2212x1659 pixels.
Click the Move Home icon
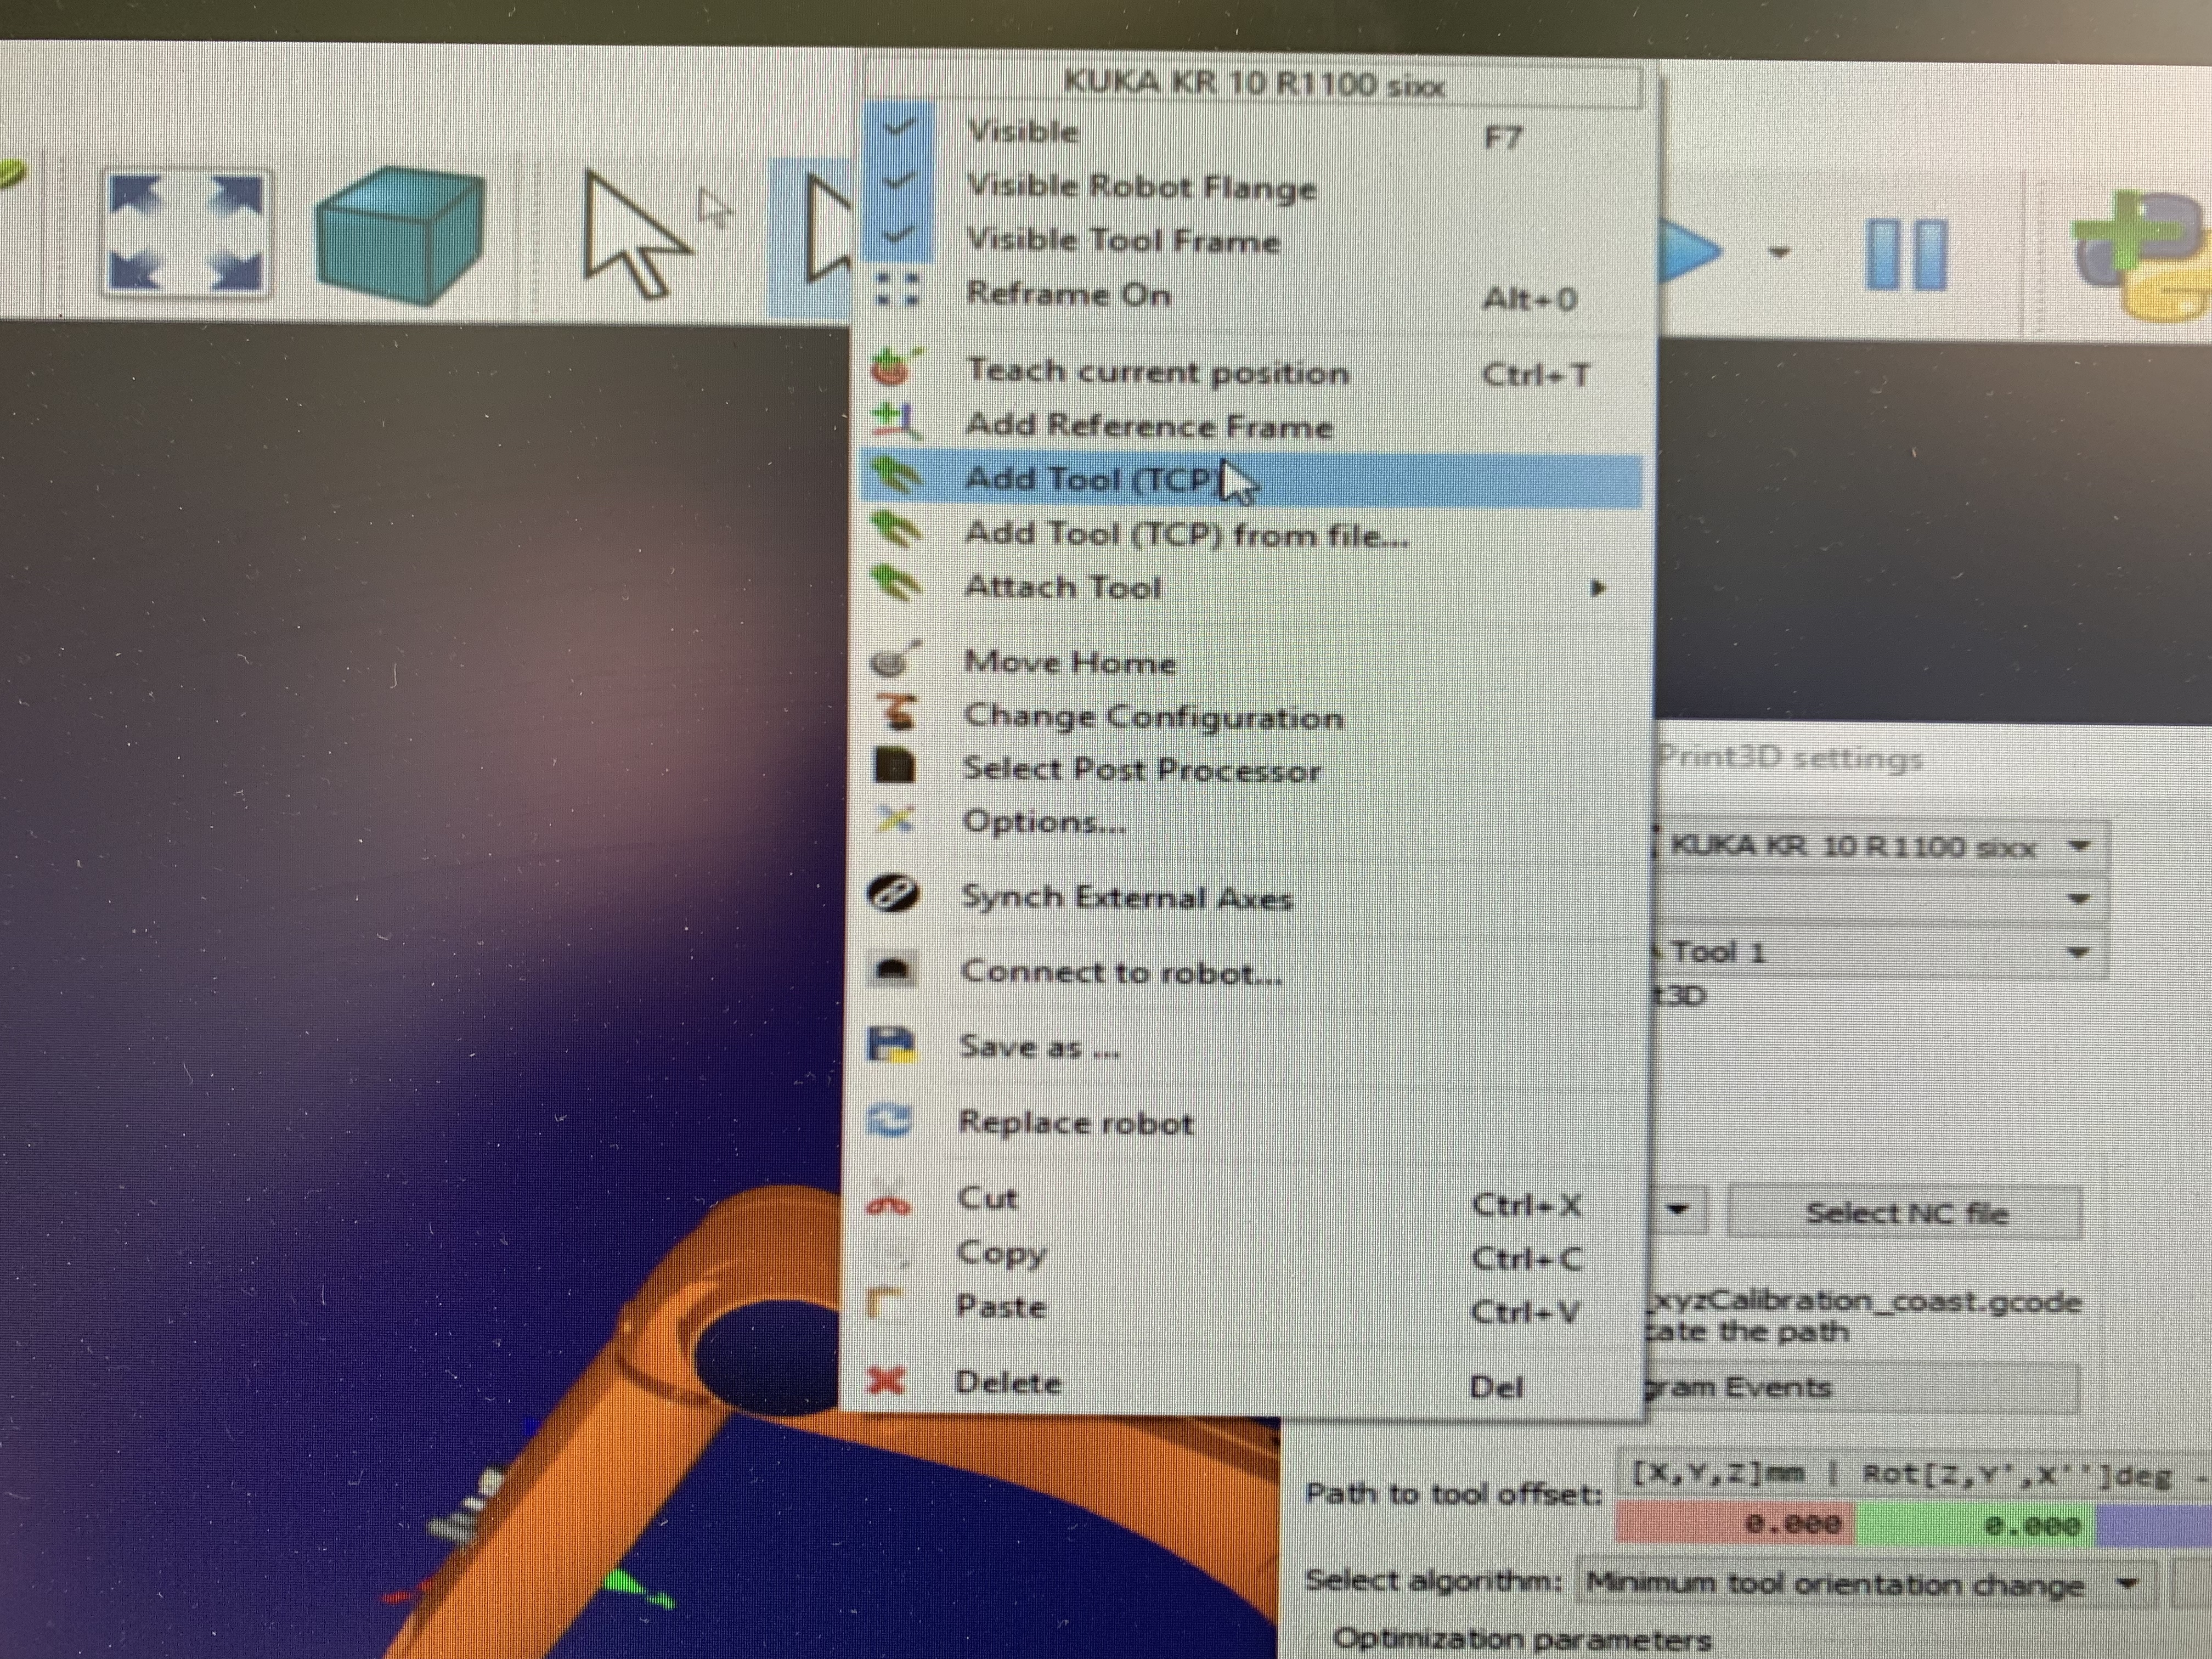894,660
